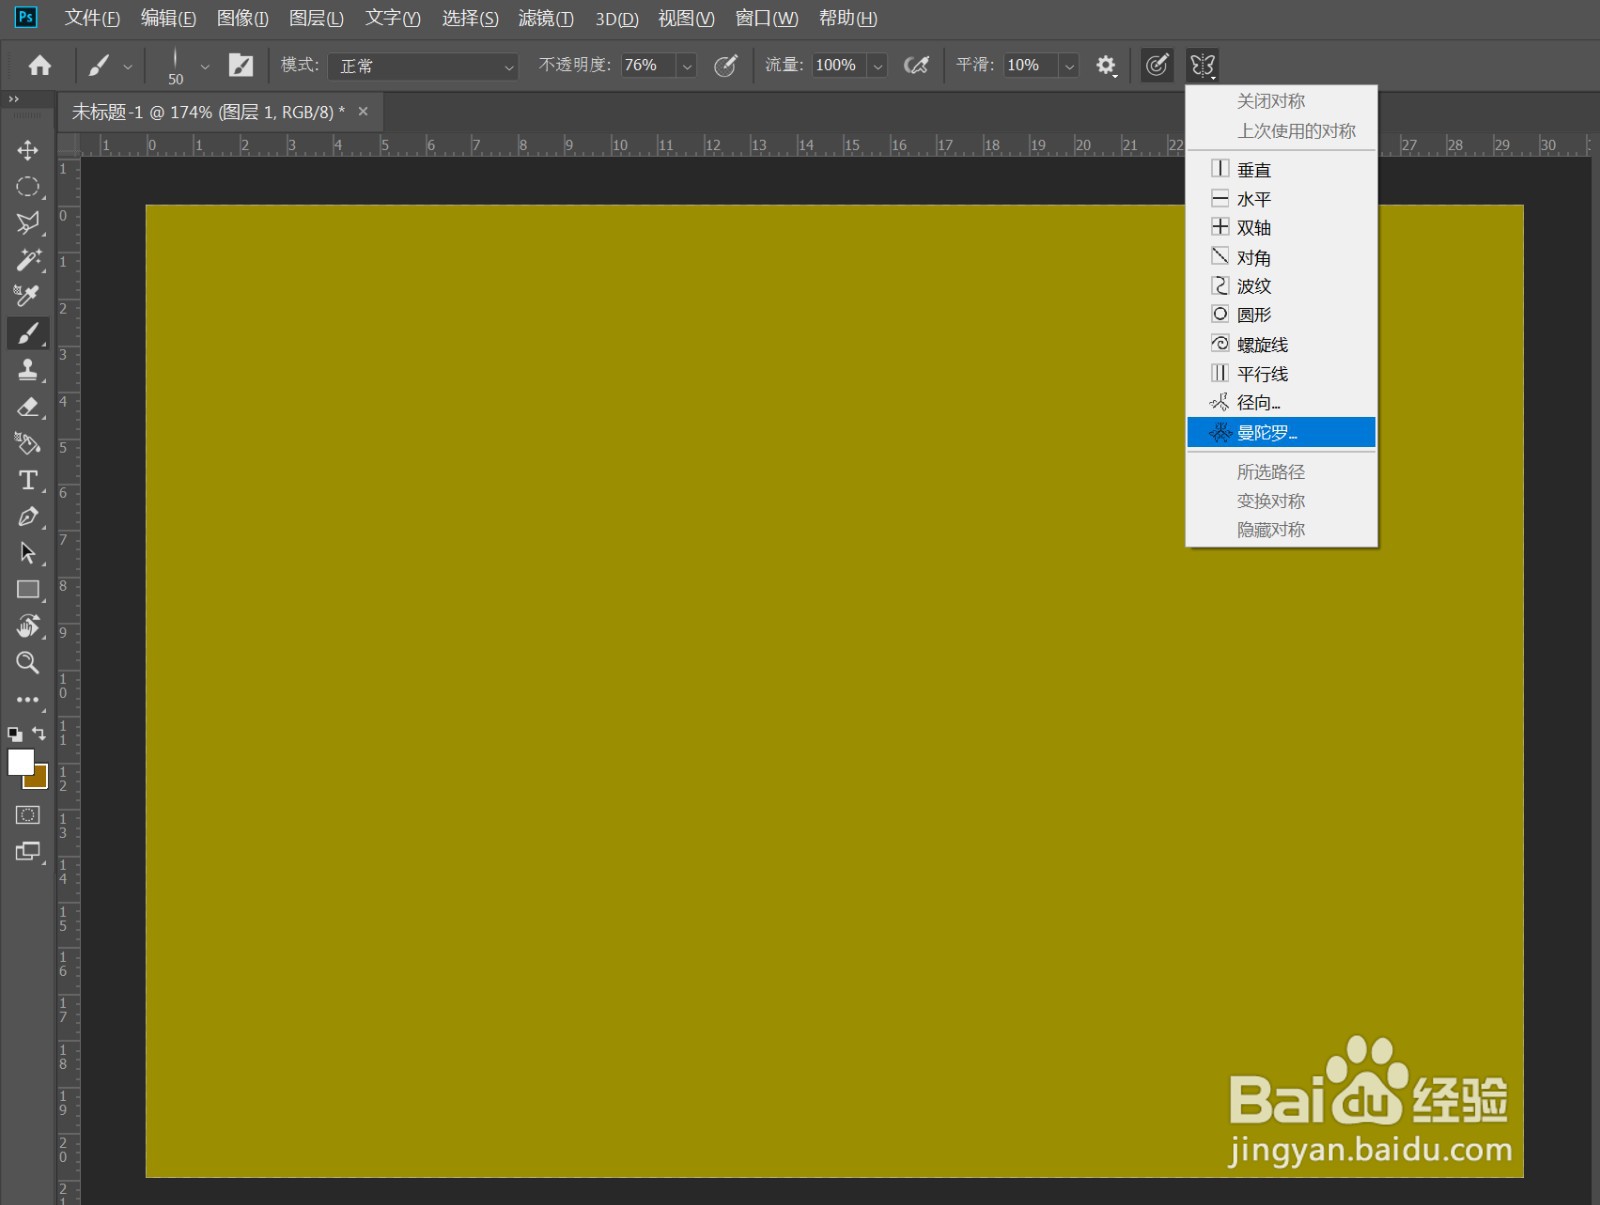Select the Hand/Rotate view tool
Viewport: 1600px width, 1205px height.
(28, 626)
